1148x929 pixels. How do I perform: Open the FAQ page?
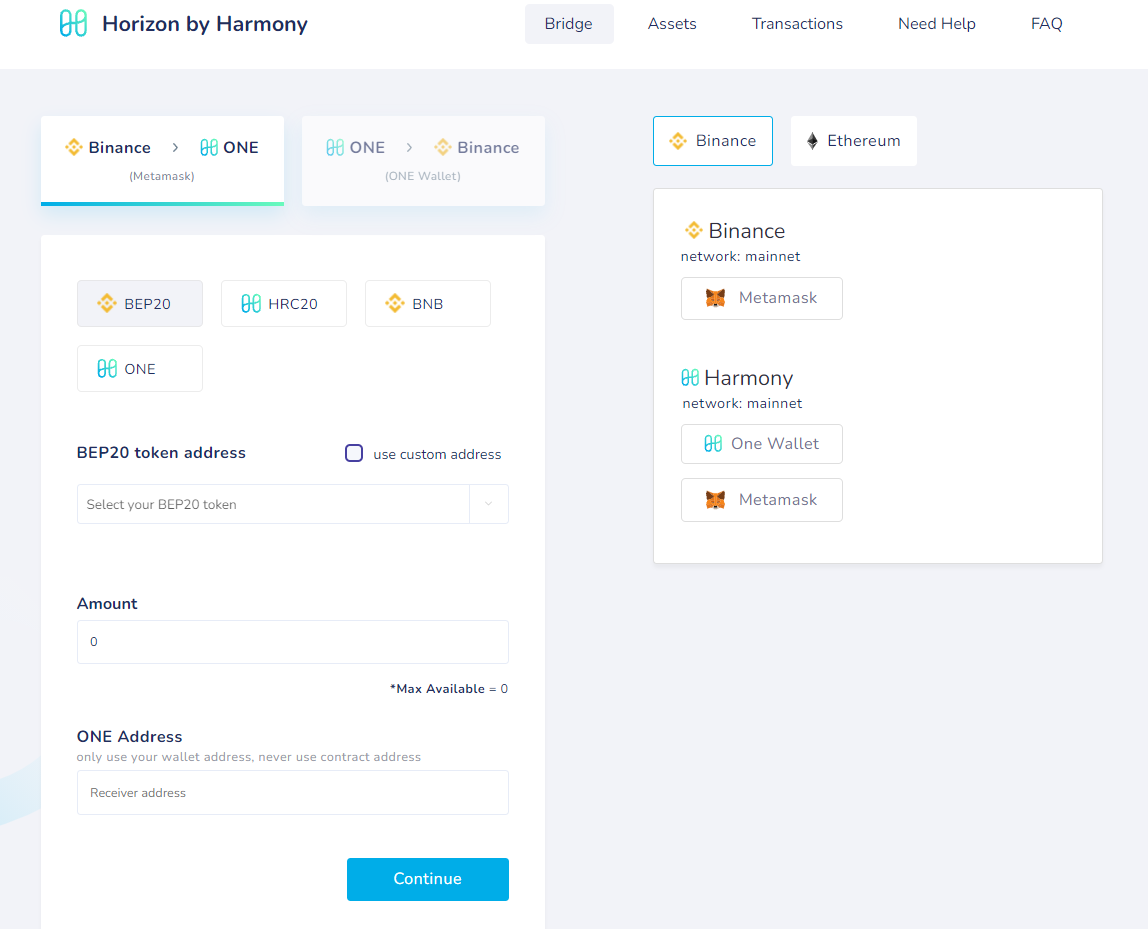[1046, 23]
